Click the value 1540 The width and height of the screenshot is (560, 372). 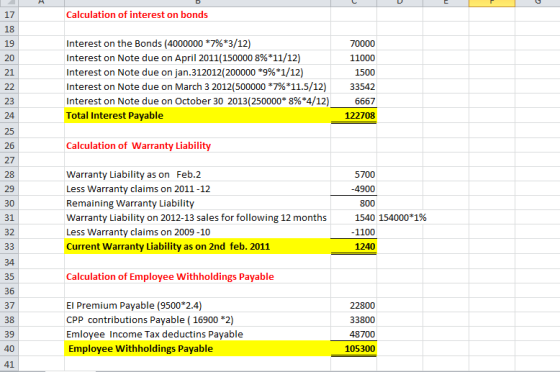point(365,218)
